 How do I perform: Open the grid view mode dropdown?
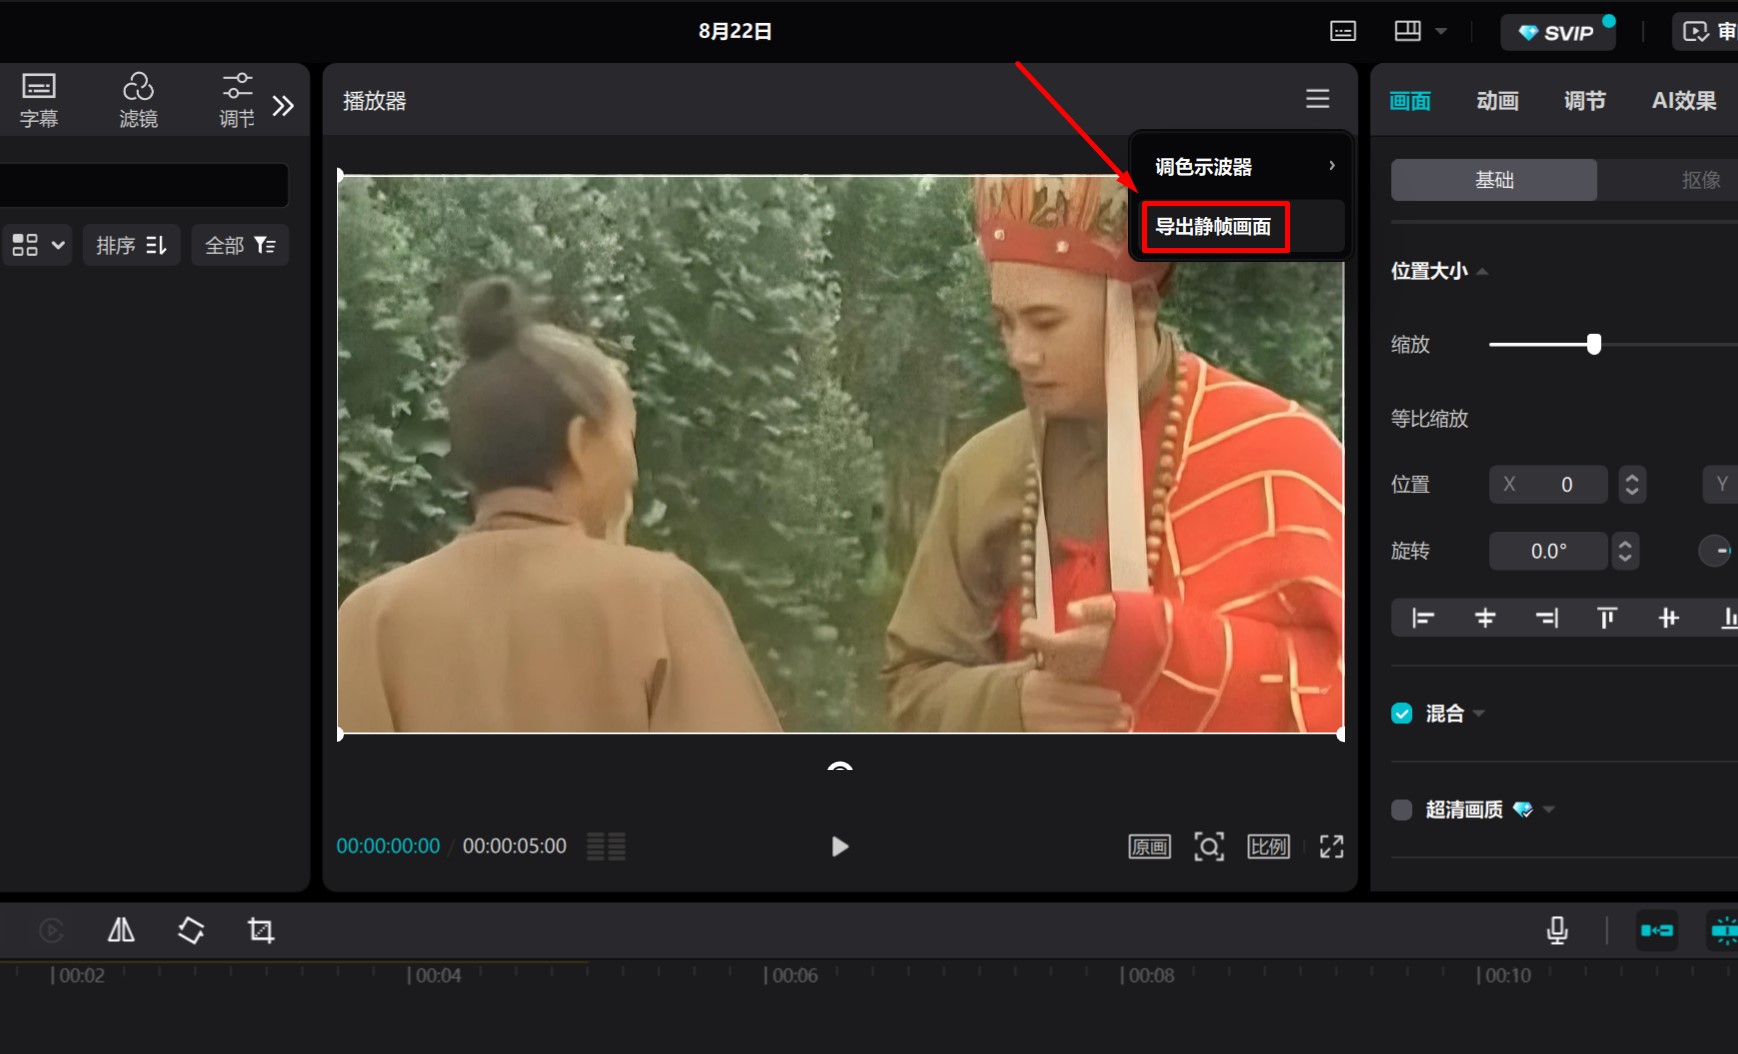38,245
